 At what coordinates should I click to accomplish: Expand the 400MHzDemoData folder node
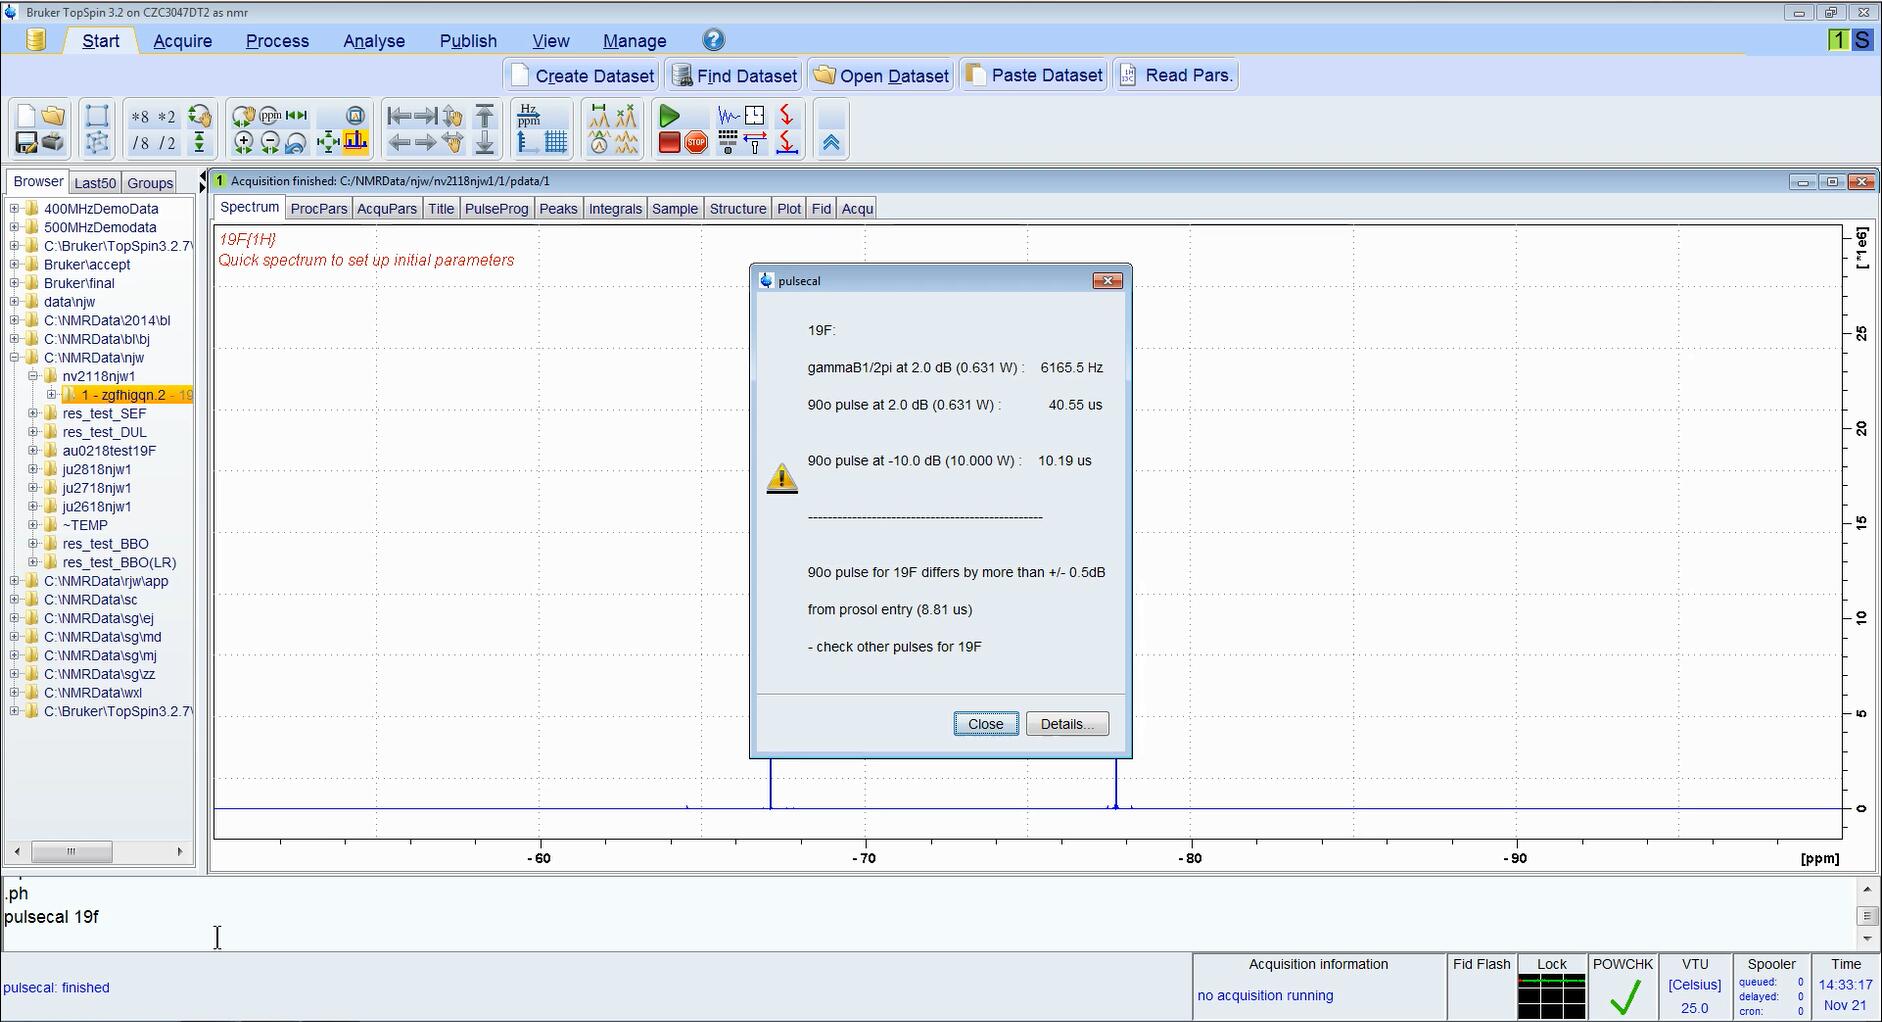coord(14,209)
